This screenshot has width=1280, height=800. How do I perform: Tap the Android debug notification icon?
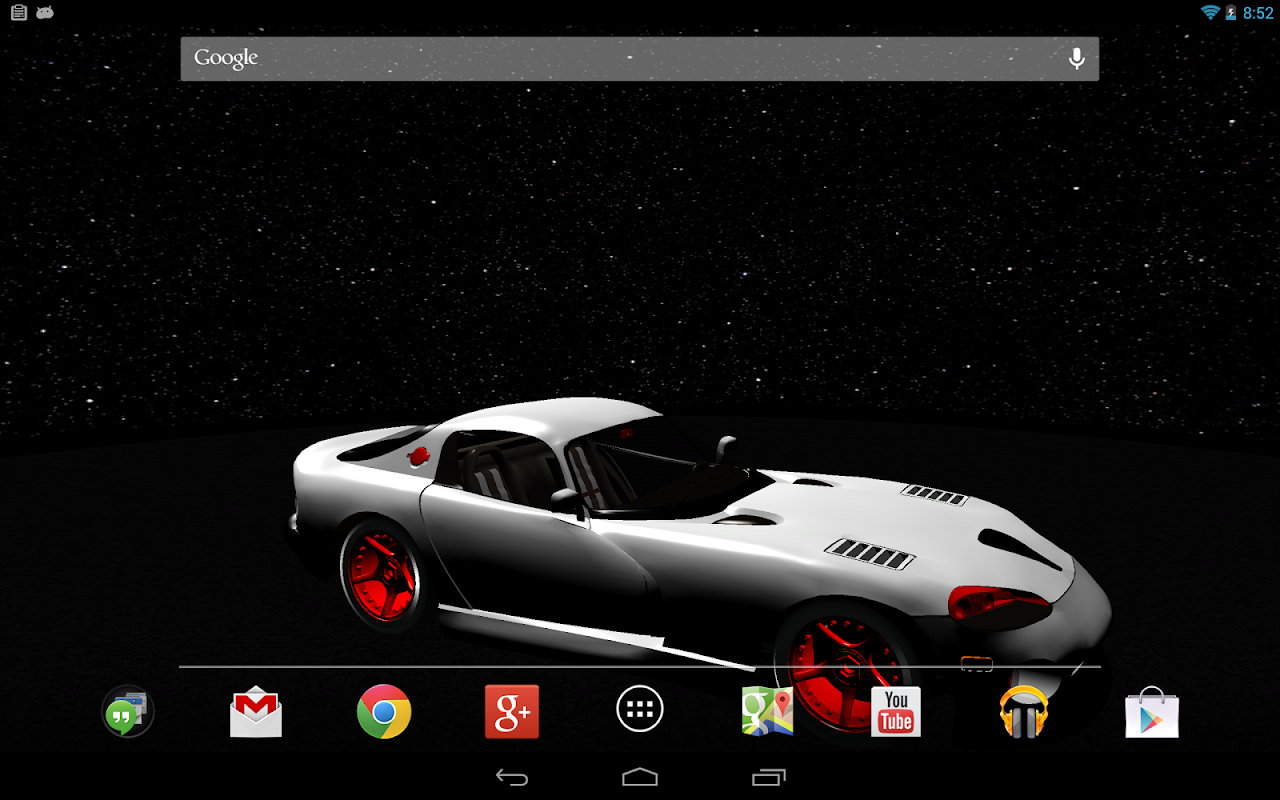[45, 12]
